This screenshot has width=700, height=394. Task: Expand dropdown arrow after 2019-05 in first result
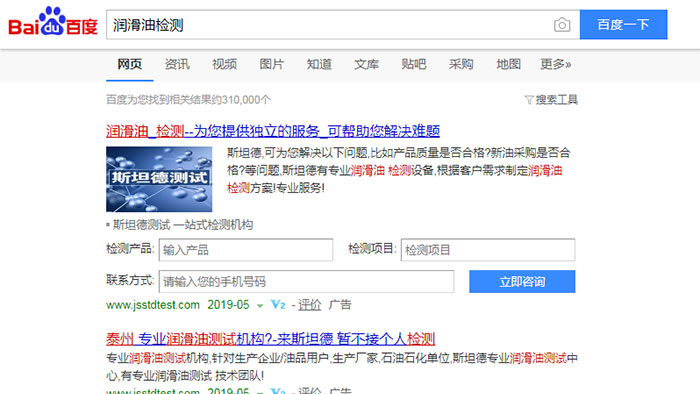click(260, 306)
